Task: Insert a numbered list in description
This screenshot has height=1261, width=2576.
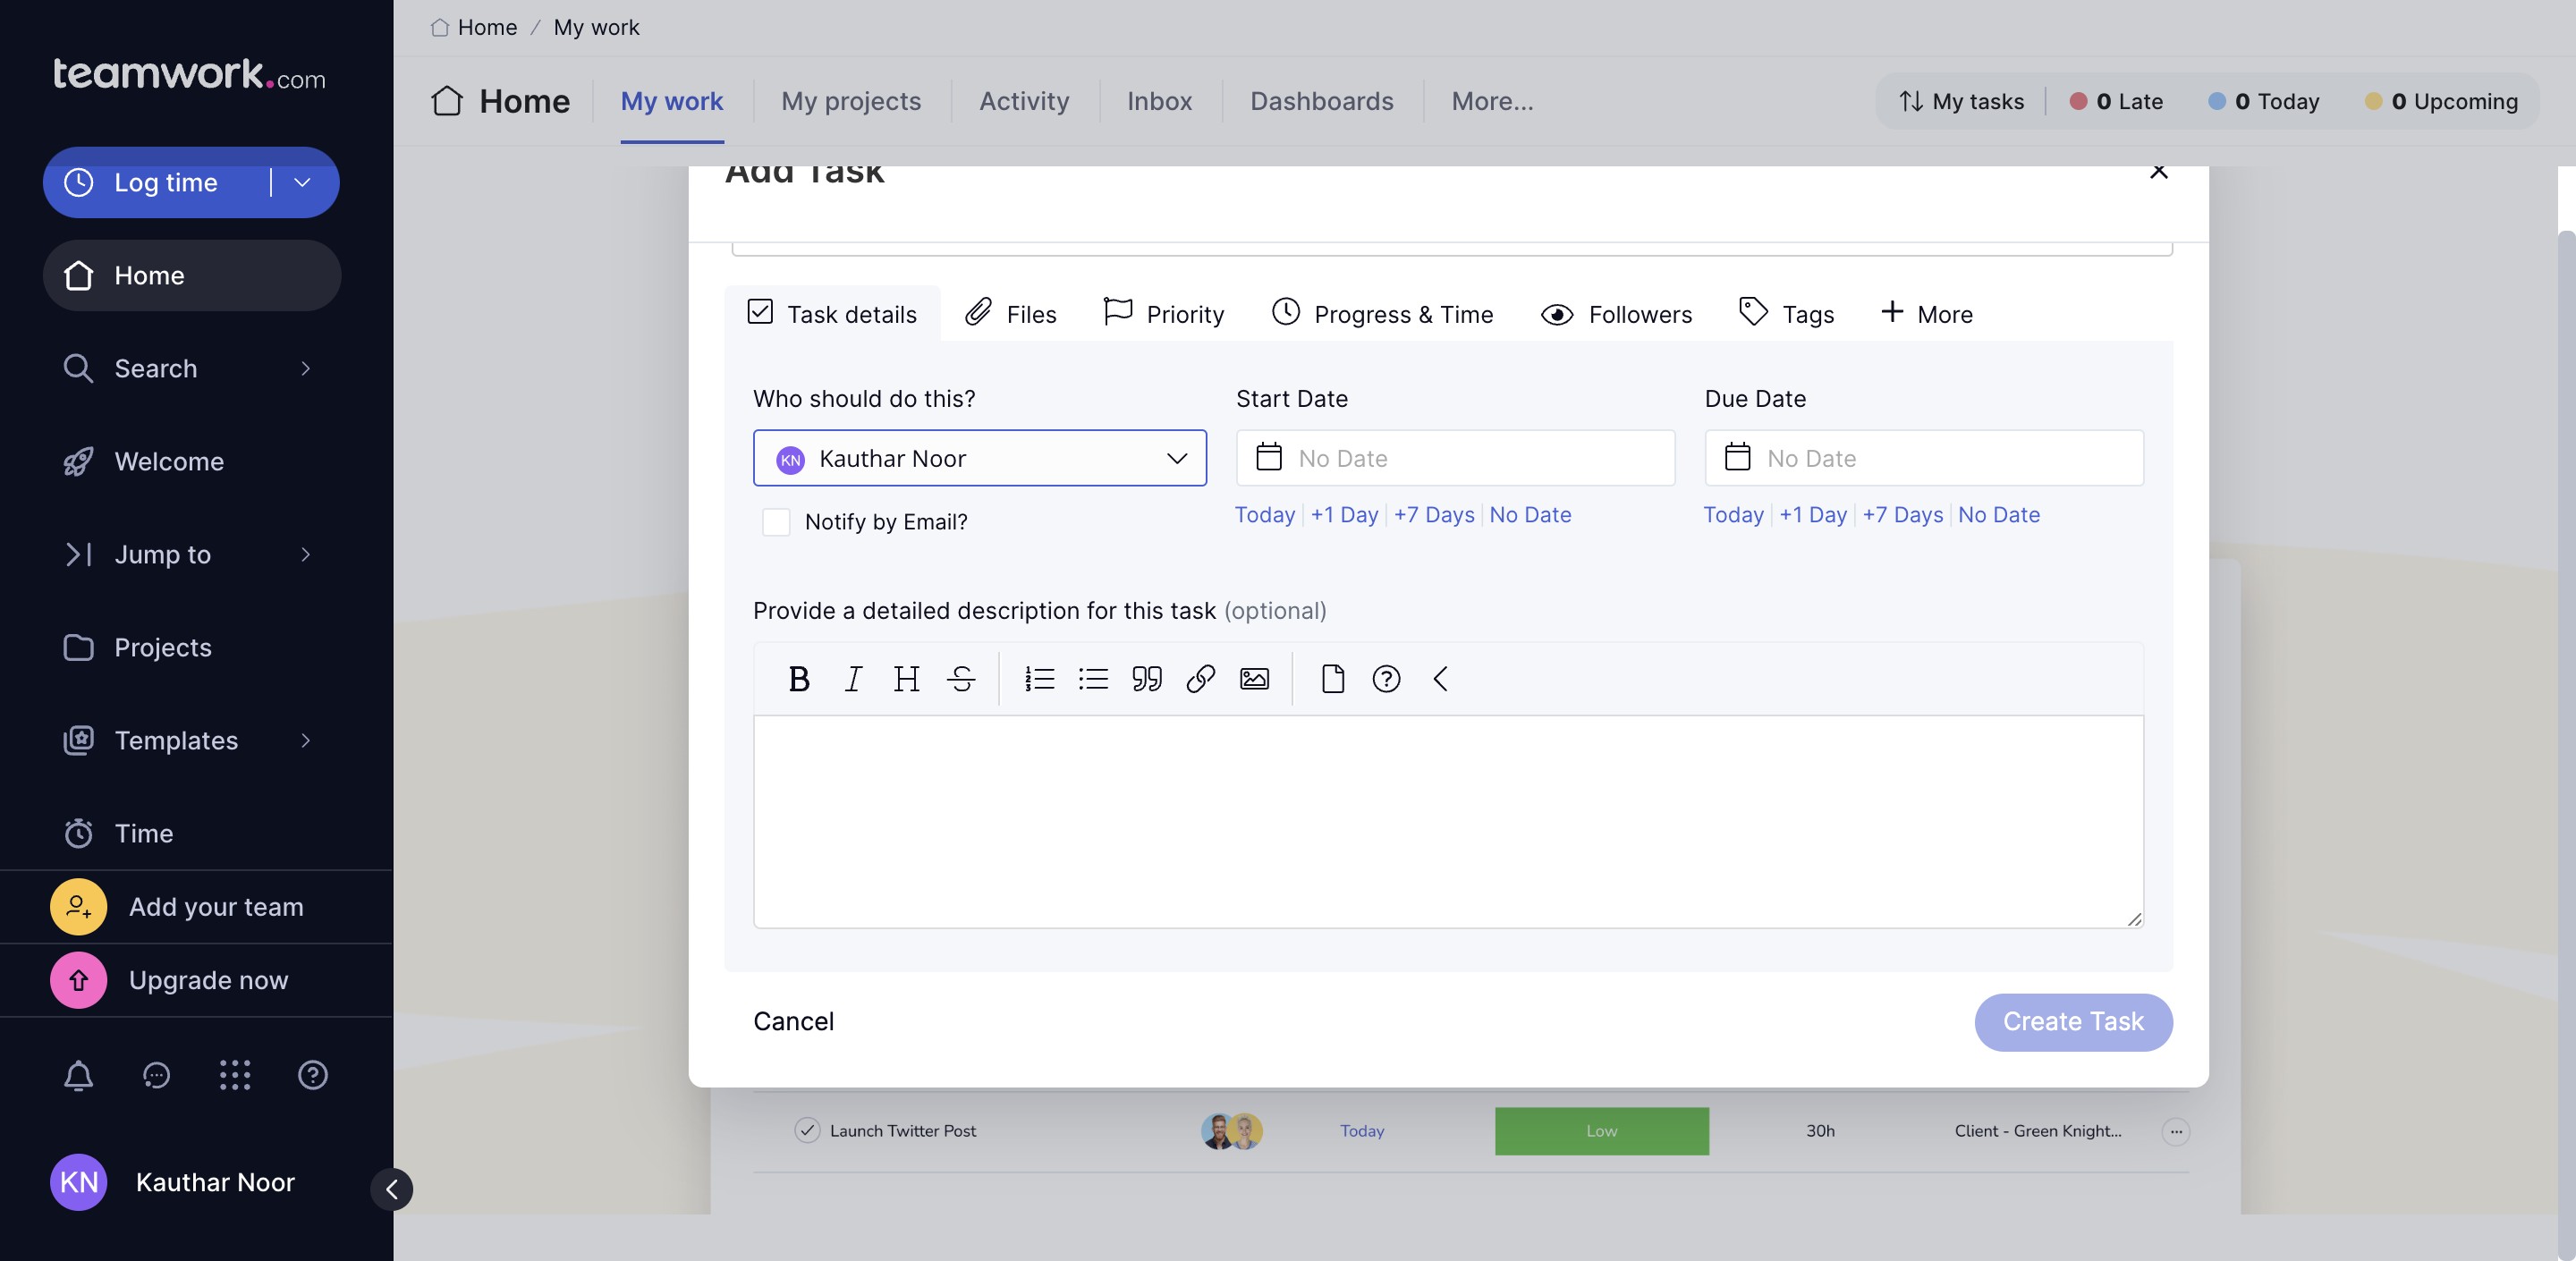Action: (1039, 679)
